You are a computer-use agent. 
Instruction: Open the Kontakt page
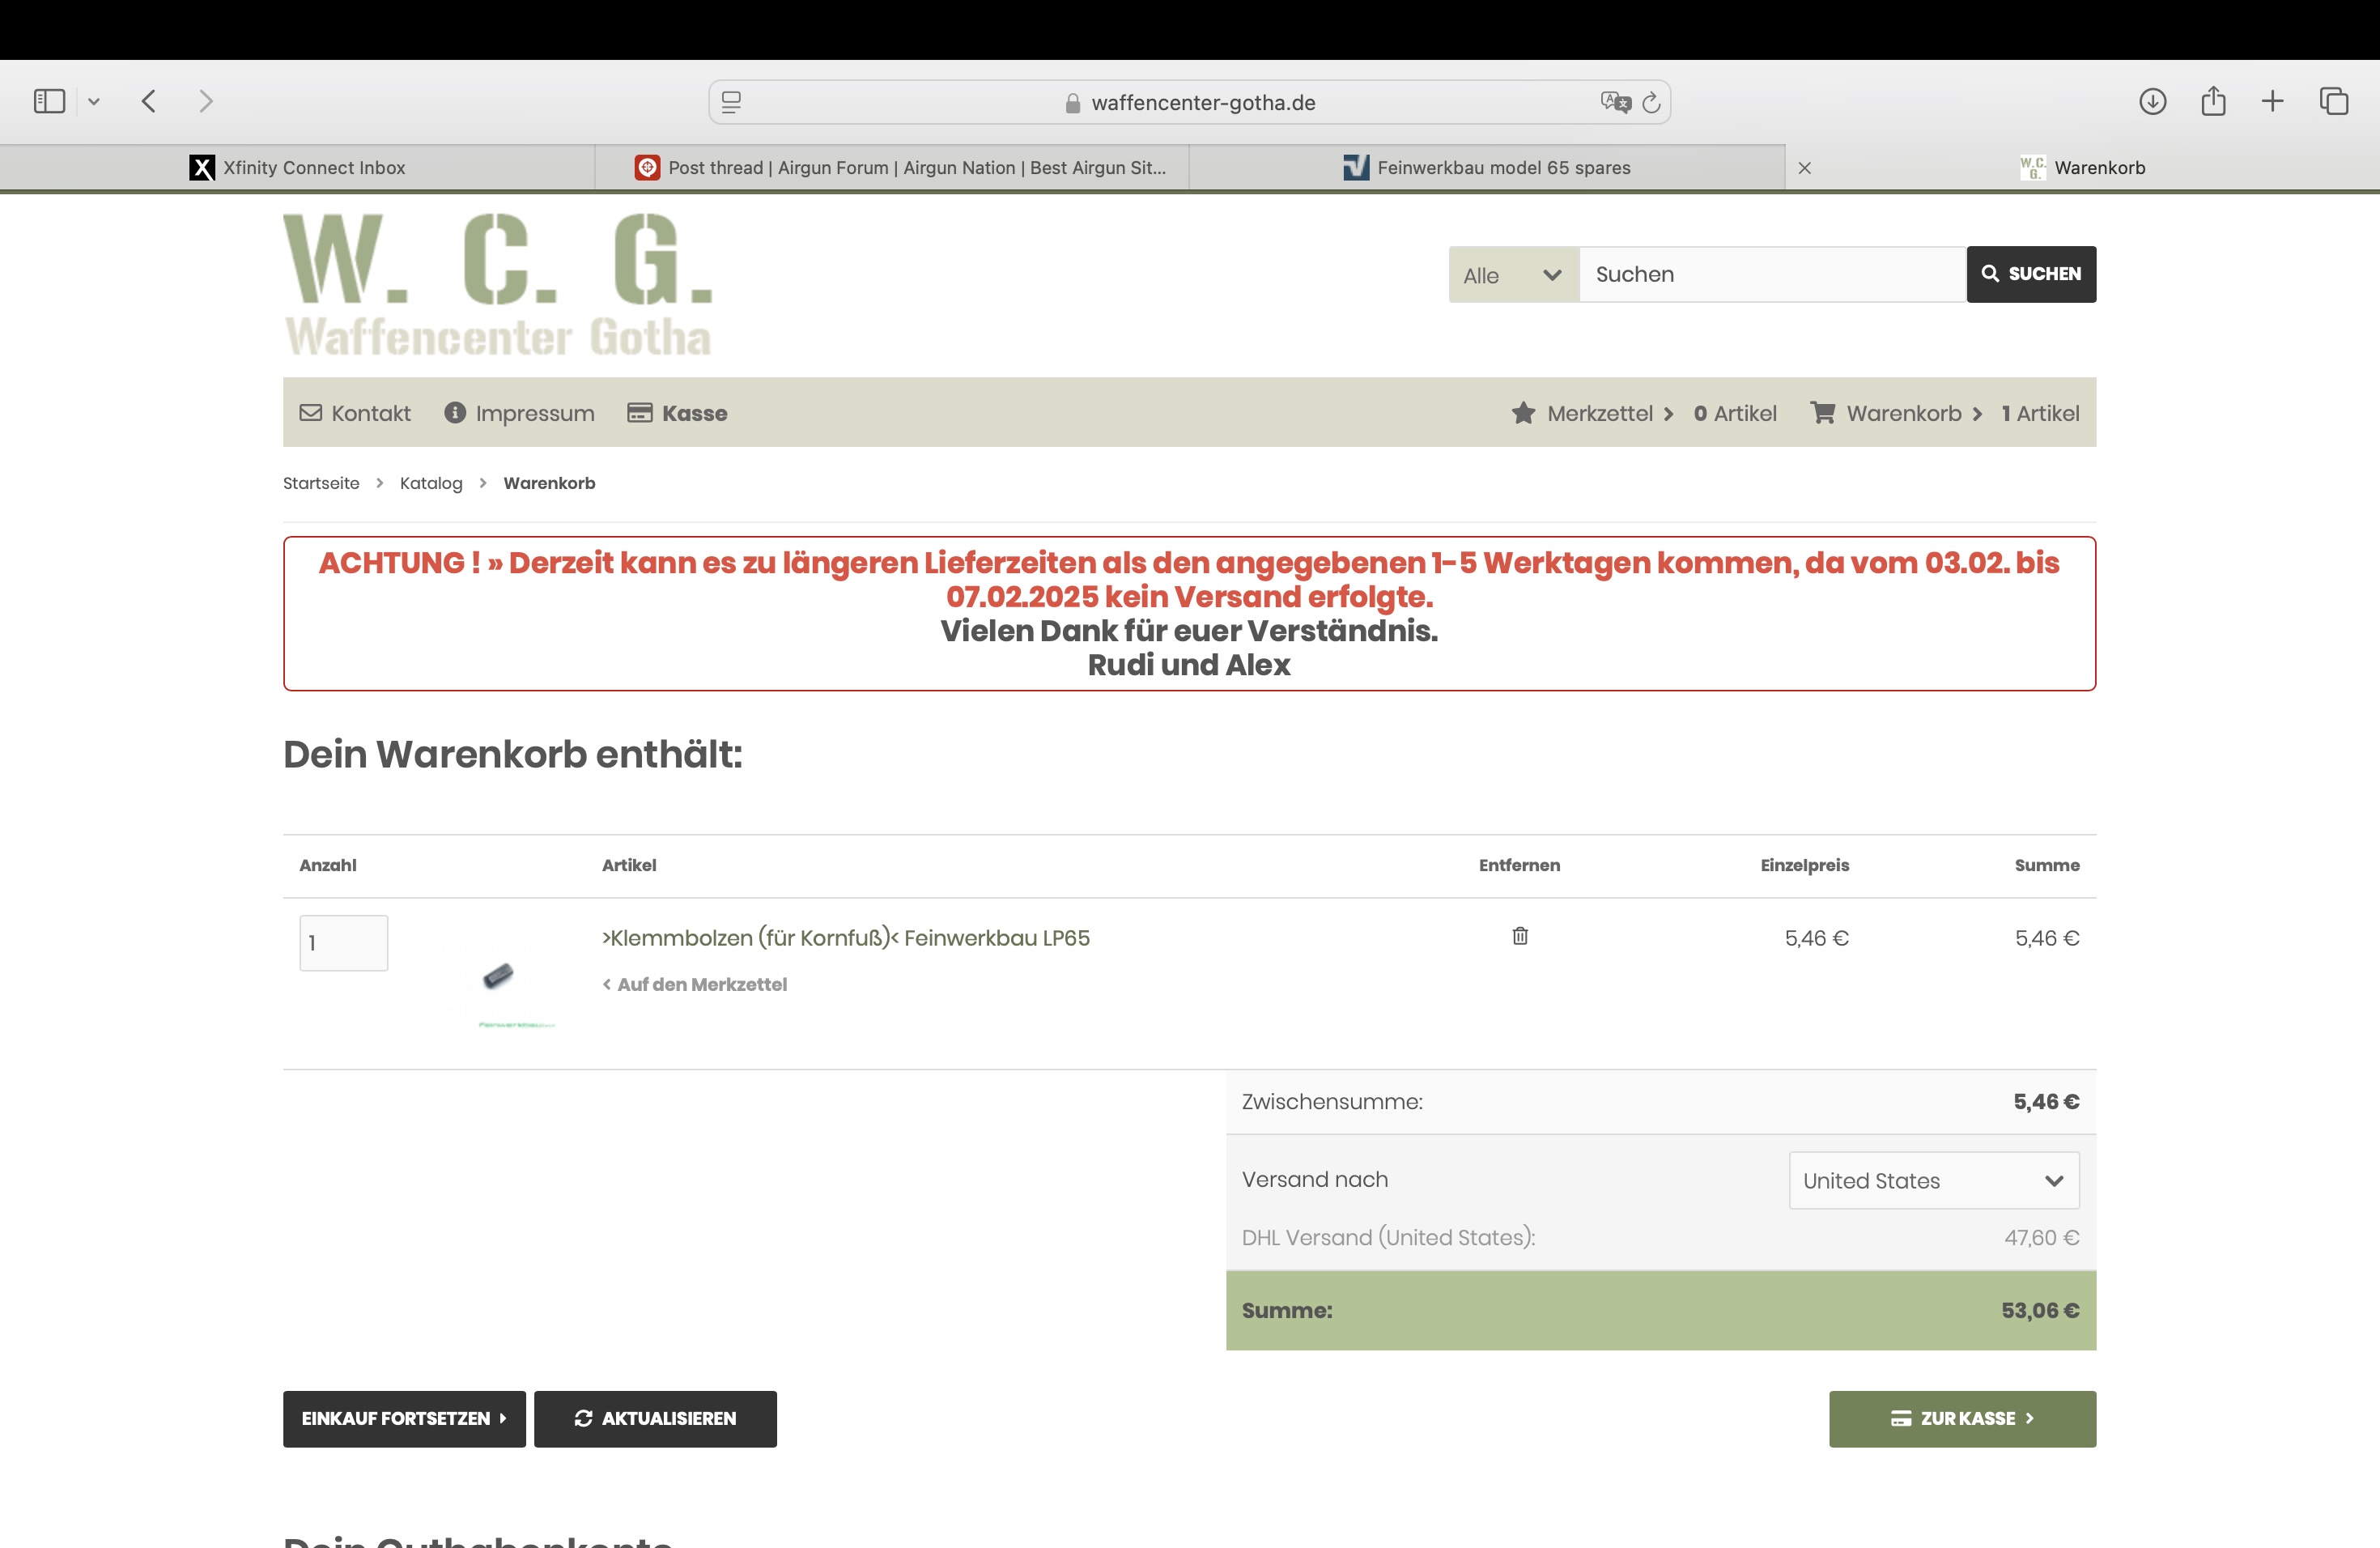tap(355, 413)
